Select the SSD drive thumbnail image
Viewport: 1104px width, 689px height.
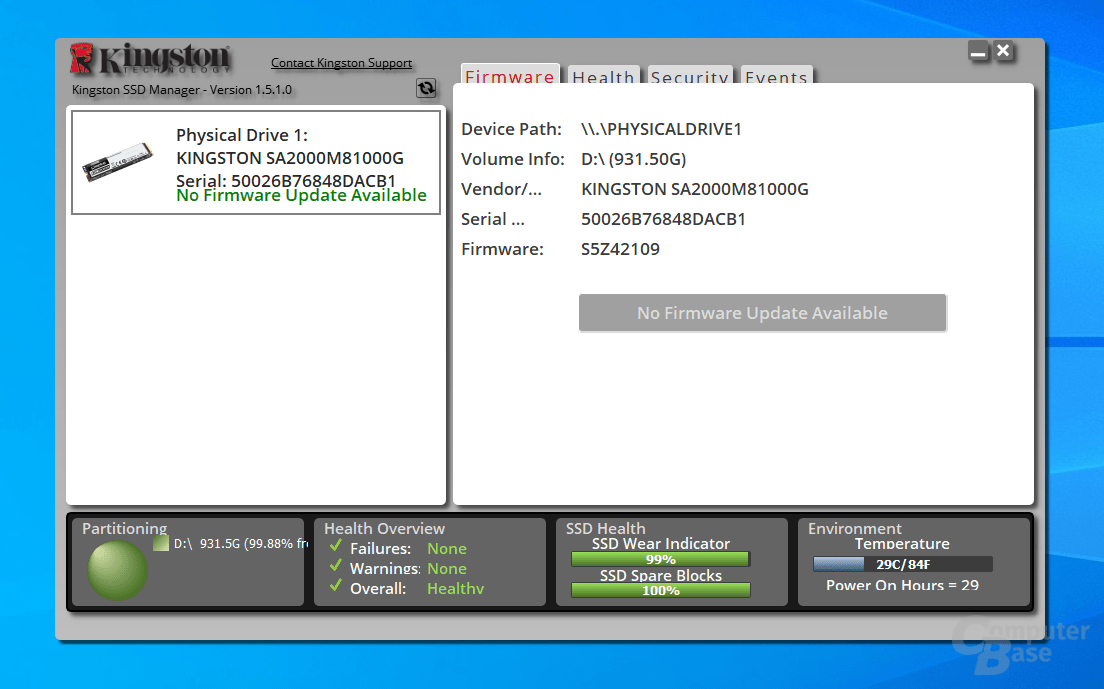(117, 162)
